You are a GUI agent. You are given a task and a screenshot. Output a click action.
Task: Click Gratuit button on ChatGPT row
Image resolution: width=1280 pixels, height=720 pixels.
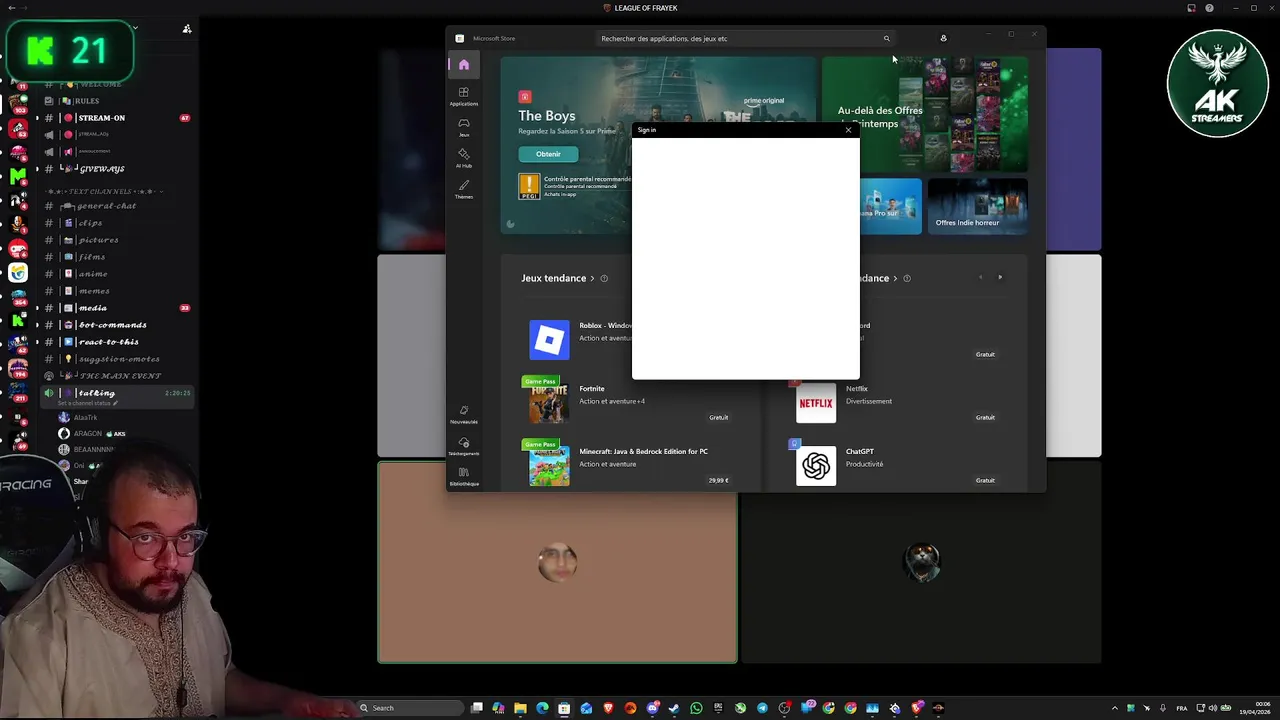(x=985, y=480)
